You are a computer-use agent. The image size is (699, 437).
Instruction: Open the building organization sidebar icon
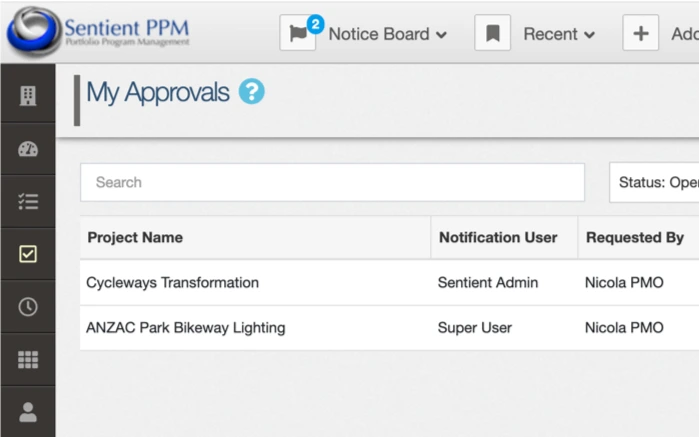point(28,95)
